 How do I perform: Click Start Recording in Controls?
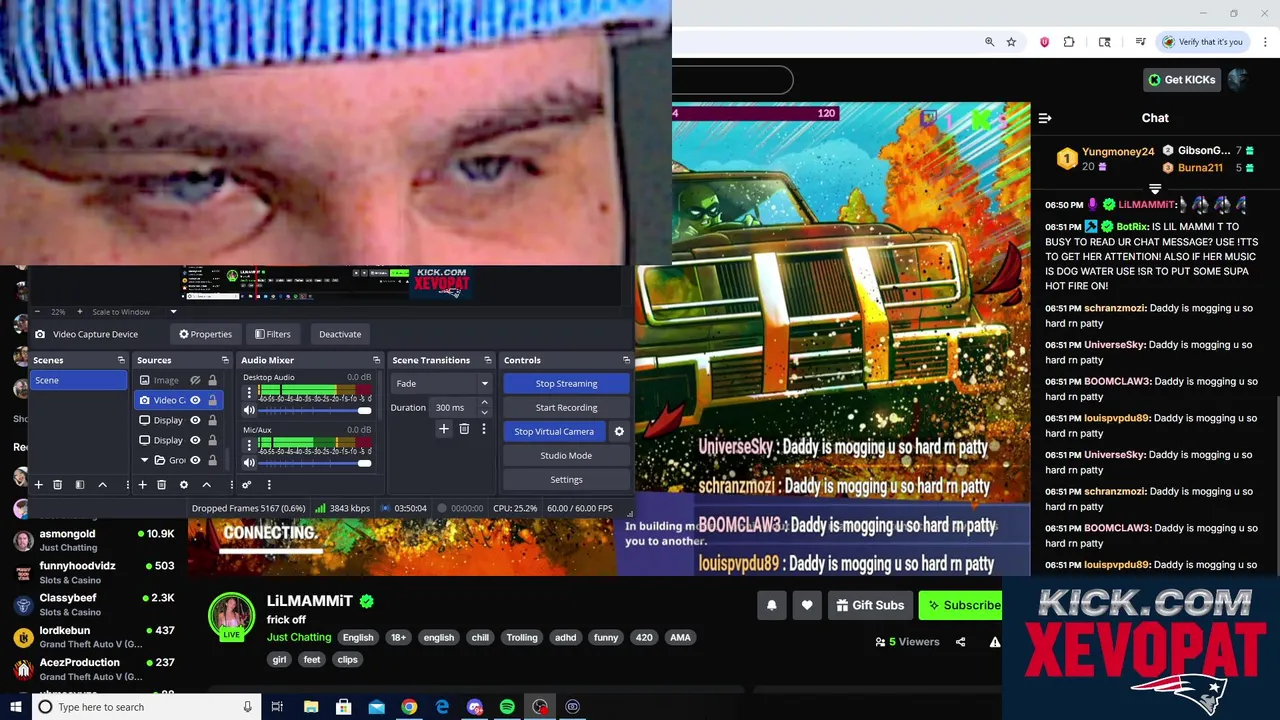pos(566,407)
